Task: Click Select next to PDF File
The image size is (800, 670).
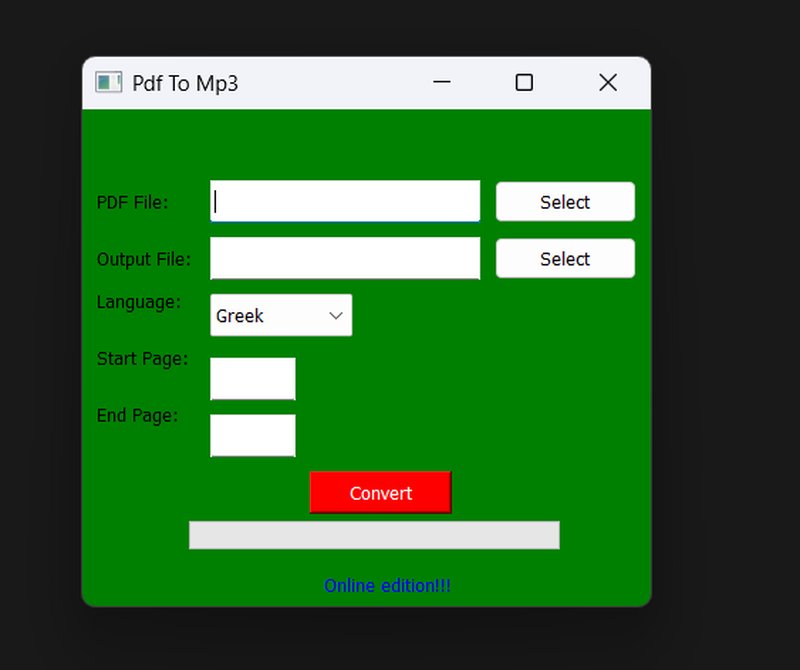Action: [x=565, y=201]
